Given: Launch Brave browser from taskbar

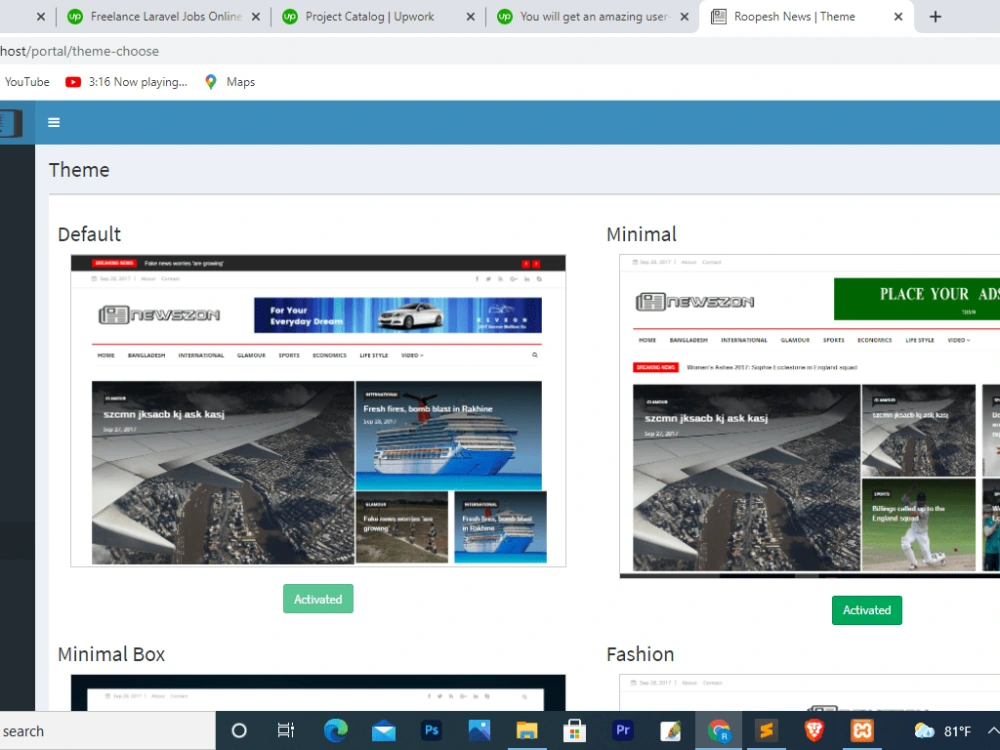Looking at the screenshot, I should tap(814, 731).
